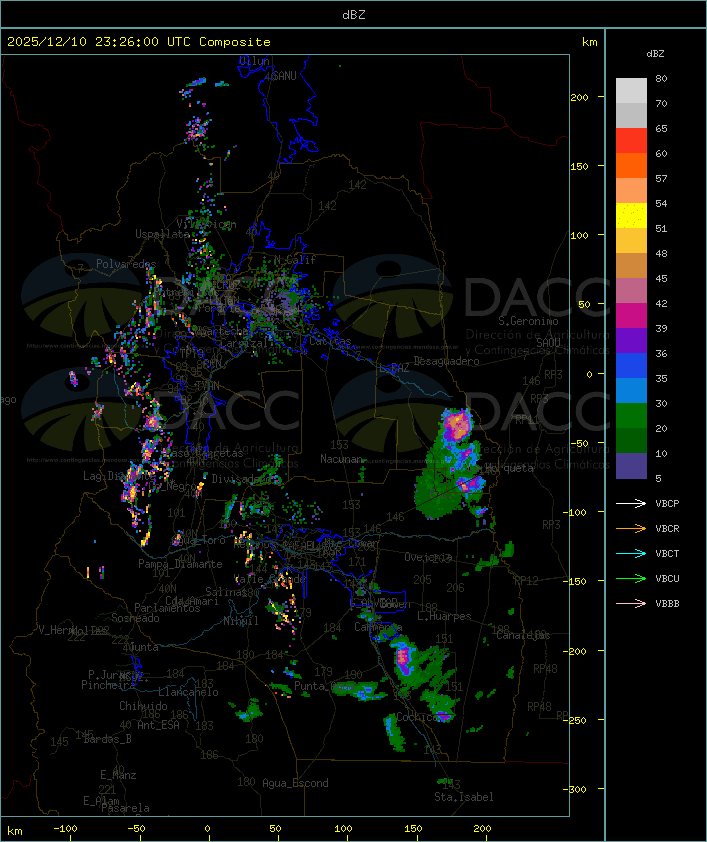This screenshot has width=707, height=842.
Task: Click the Pampa_Diamante map label
Action: (x=180, y=564)
